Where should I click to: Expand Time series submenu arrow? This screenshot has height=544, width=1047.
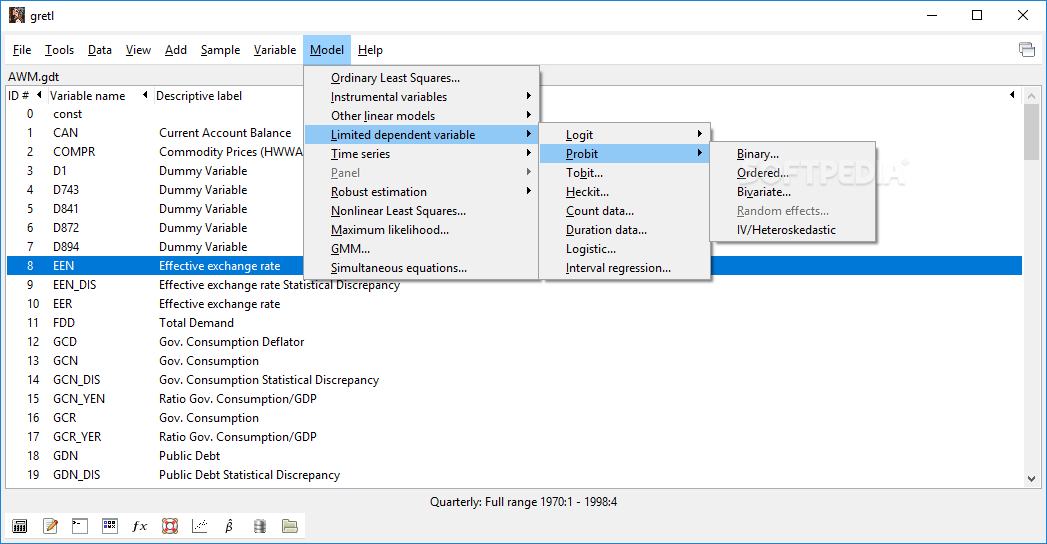coord(529,153)
